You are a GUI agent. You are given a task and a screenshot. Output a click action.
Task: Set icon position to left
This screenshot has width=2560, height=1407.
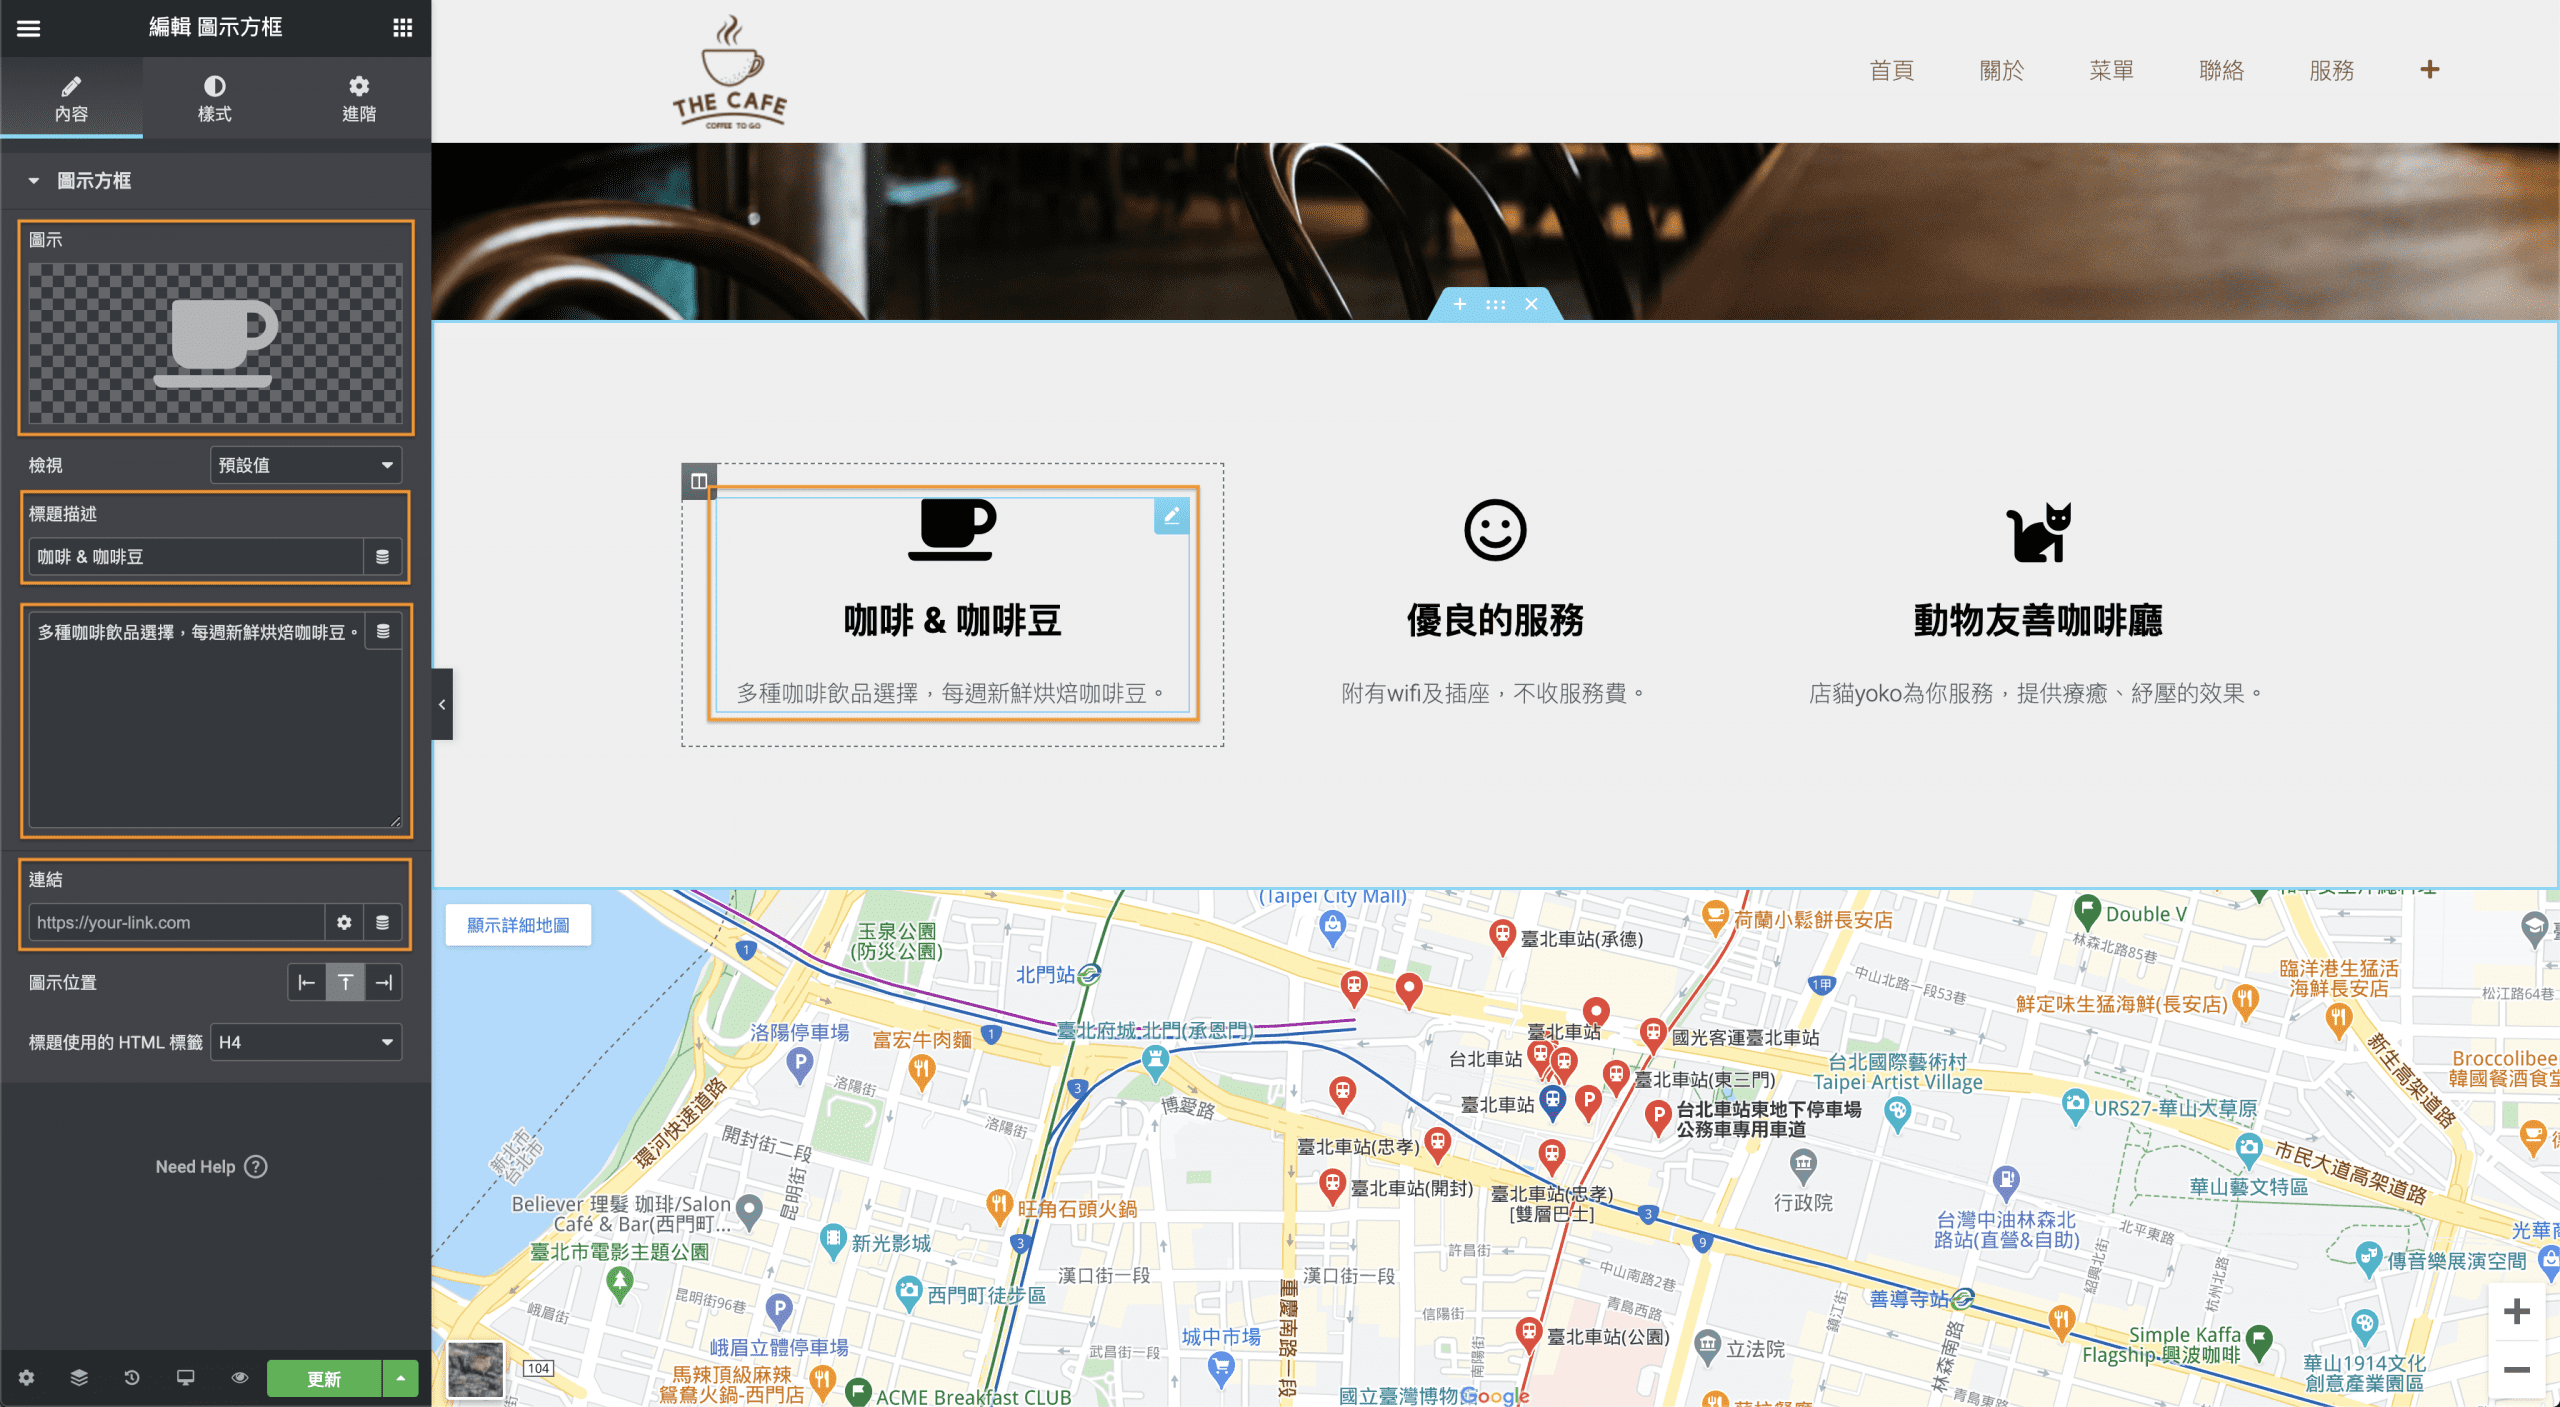click(307, 983)
